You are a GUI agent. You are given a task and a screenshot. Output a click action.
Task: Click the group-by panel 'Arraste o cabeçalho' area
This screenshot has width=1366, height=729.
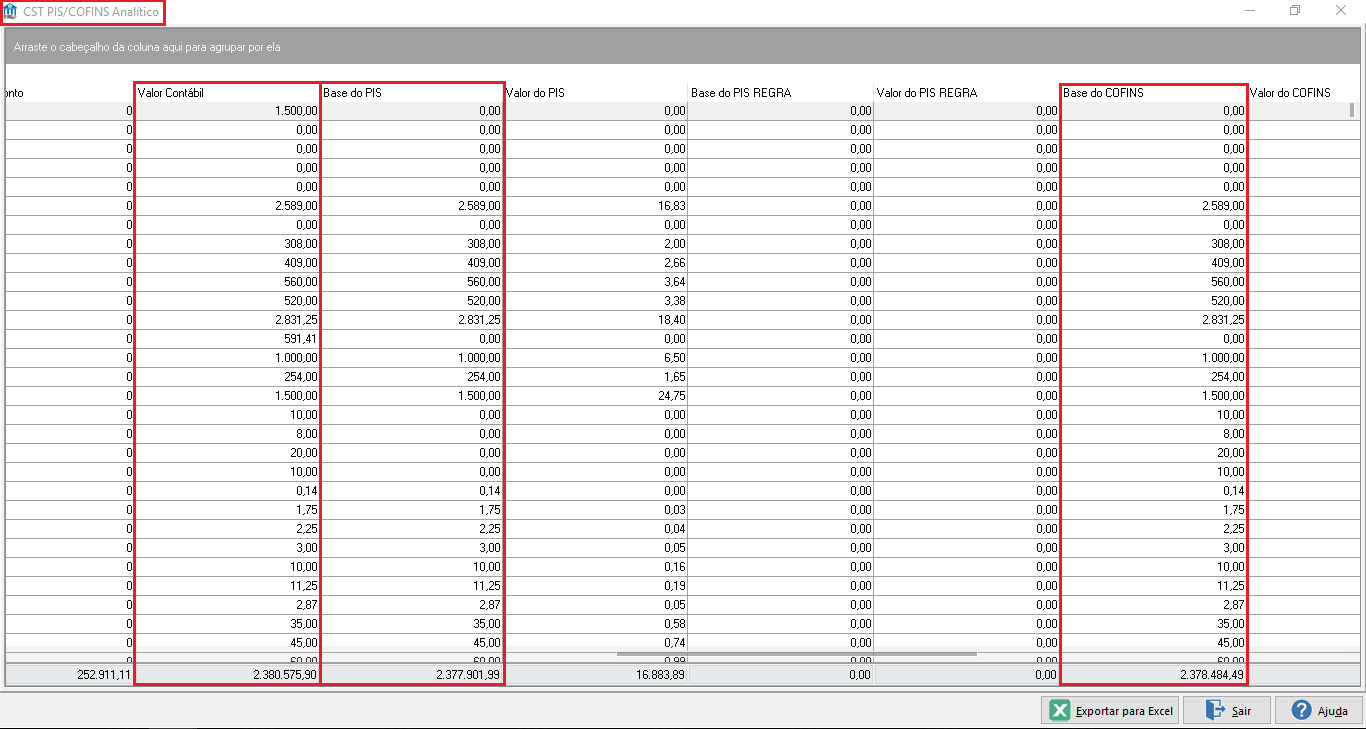pos(683,46)
